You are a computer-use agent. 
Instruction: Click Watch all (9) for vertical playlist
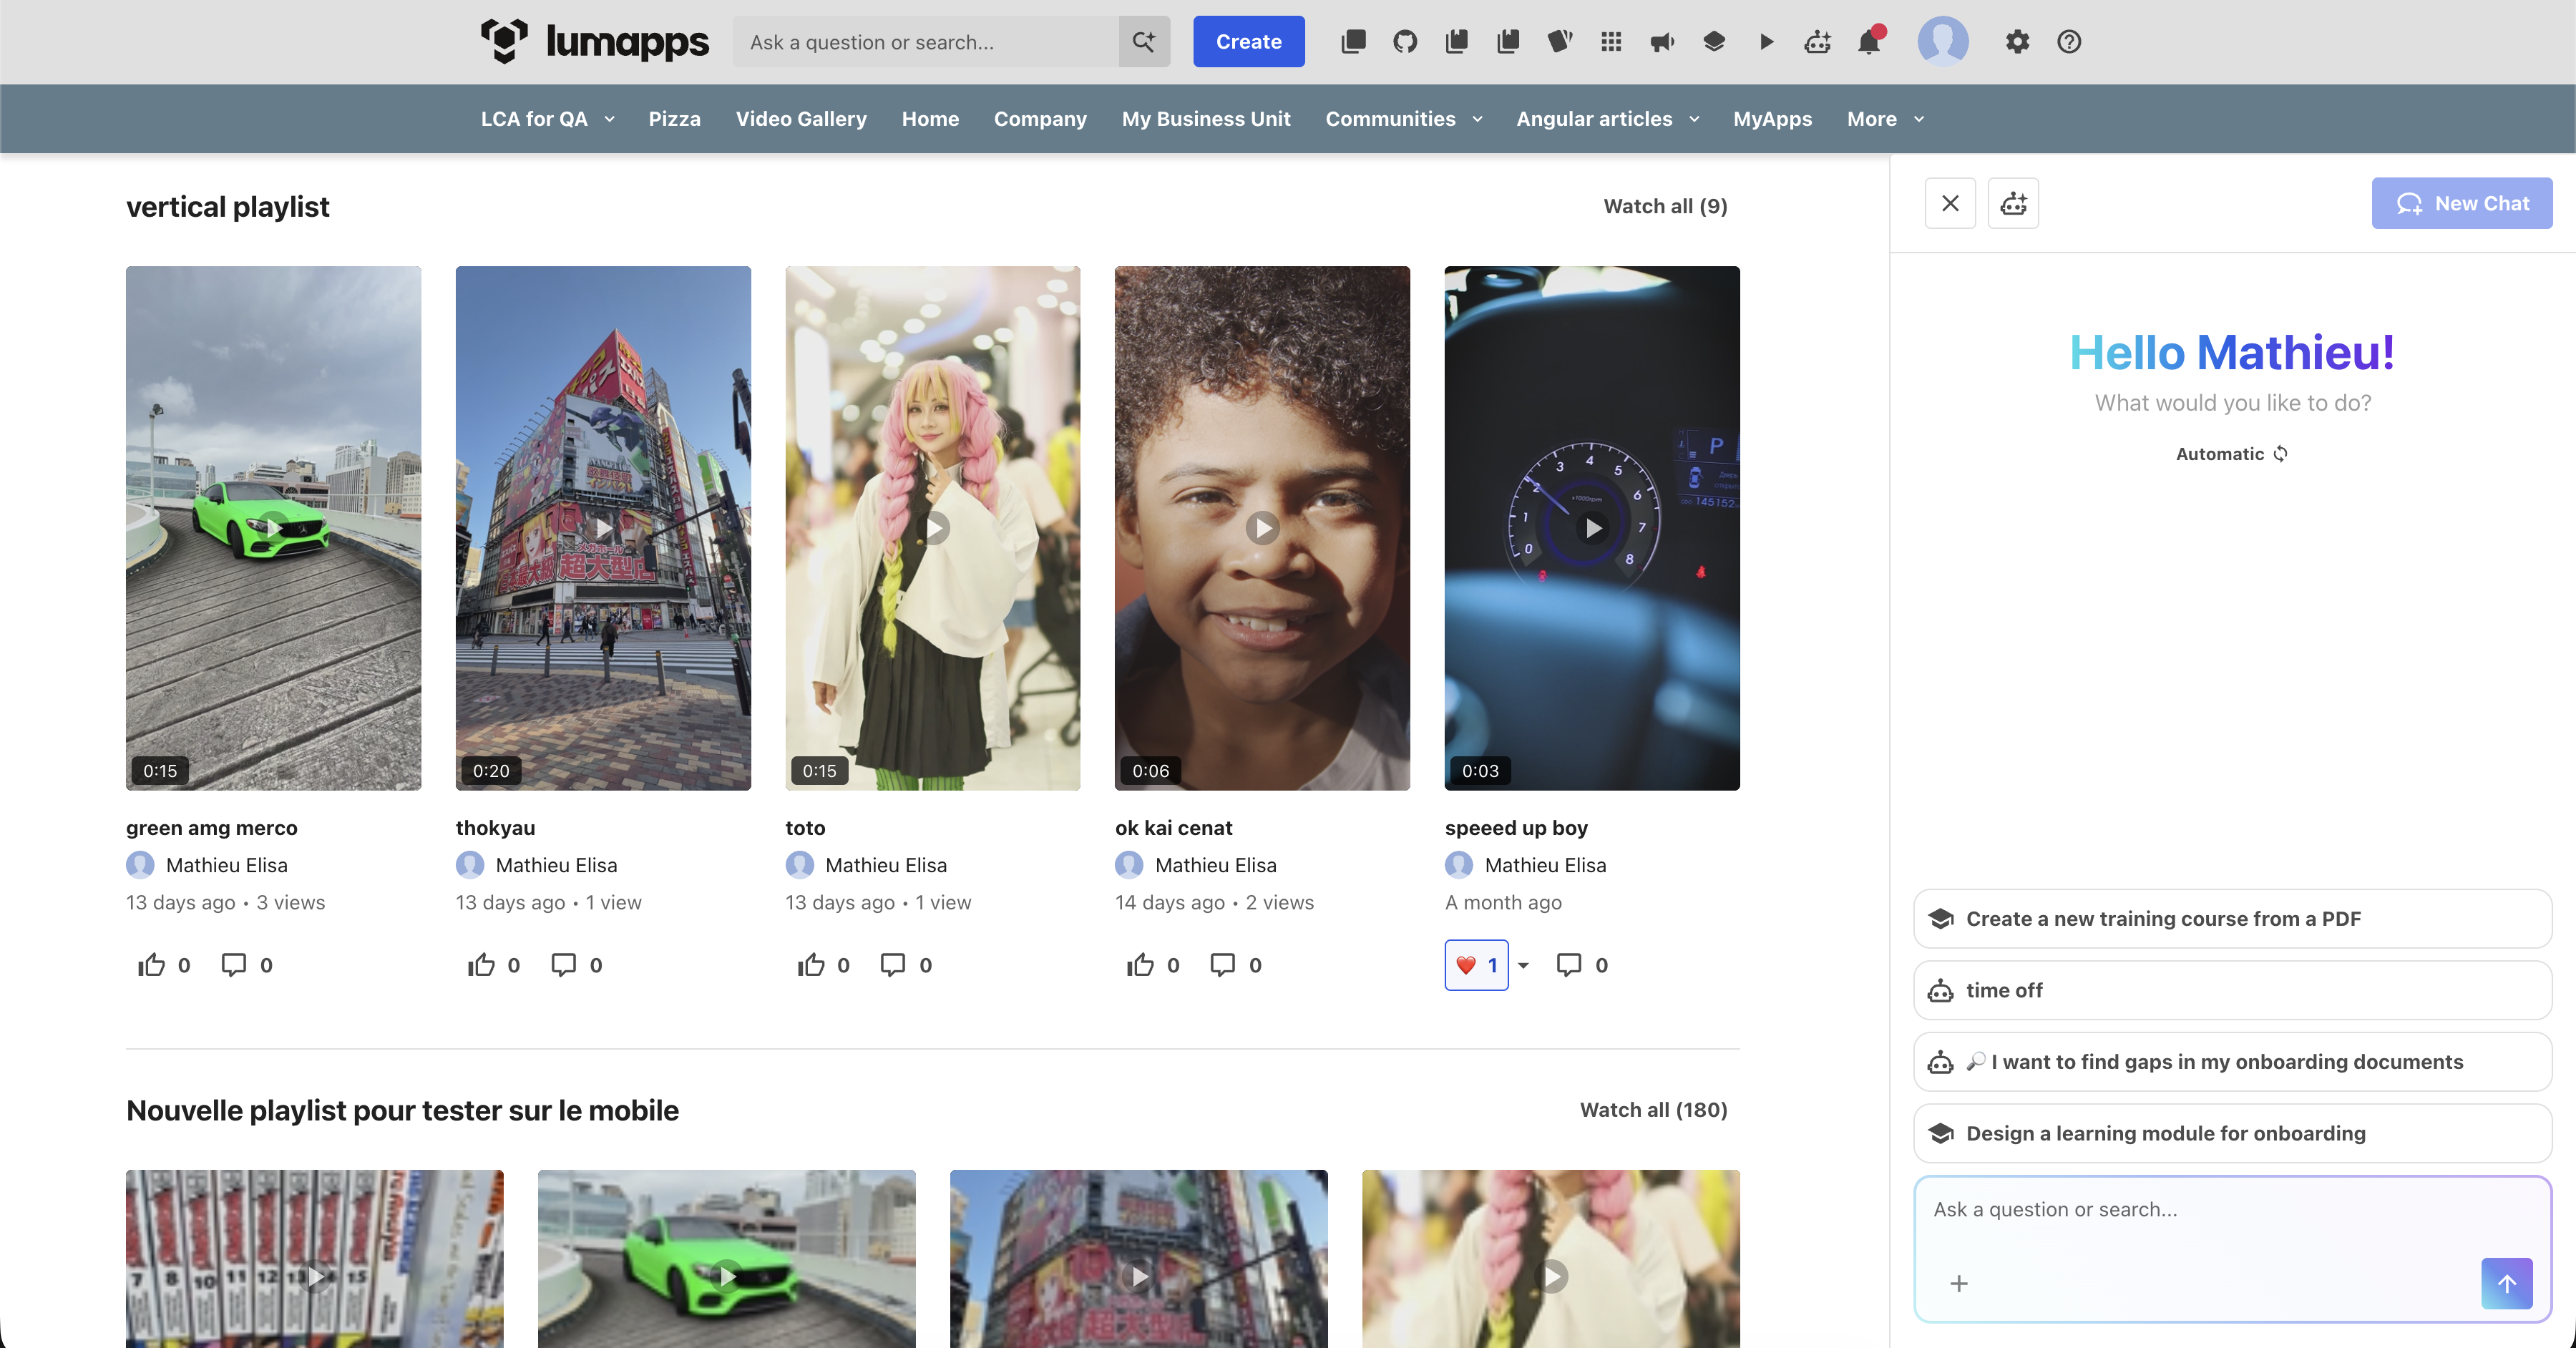[x=1665, y=206]
